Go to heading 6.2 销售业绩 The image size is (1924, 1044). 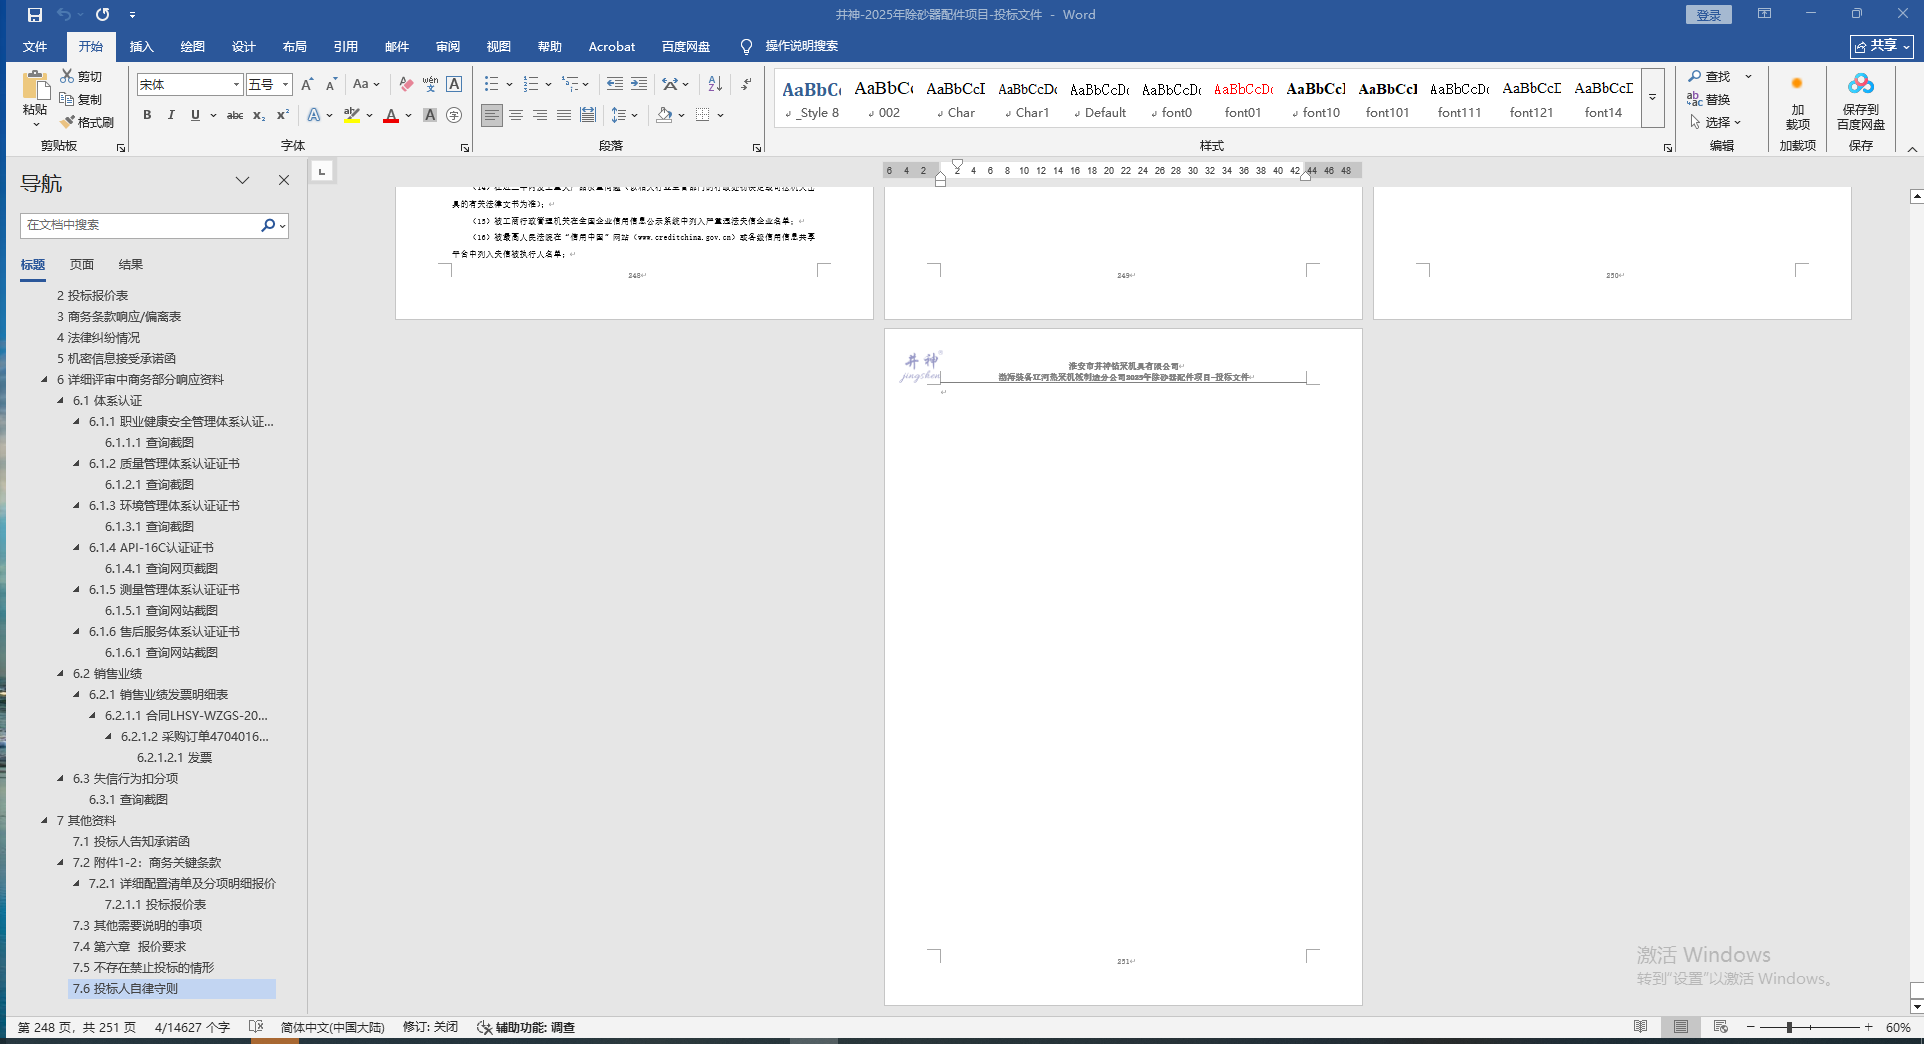point(107,674)
